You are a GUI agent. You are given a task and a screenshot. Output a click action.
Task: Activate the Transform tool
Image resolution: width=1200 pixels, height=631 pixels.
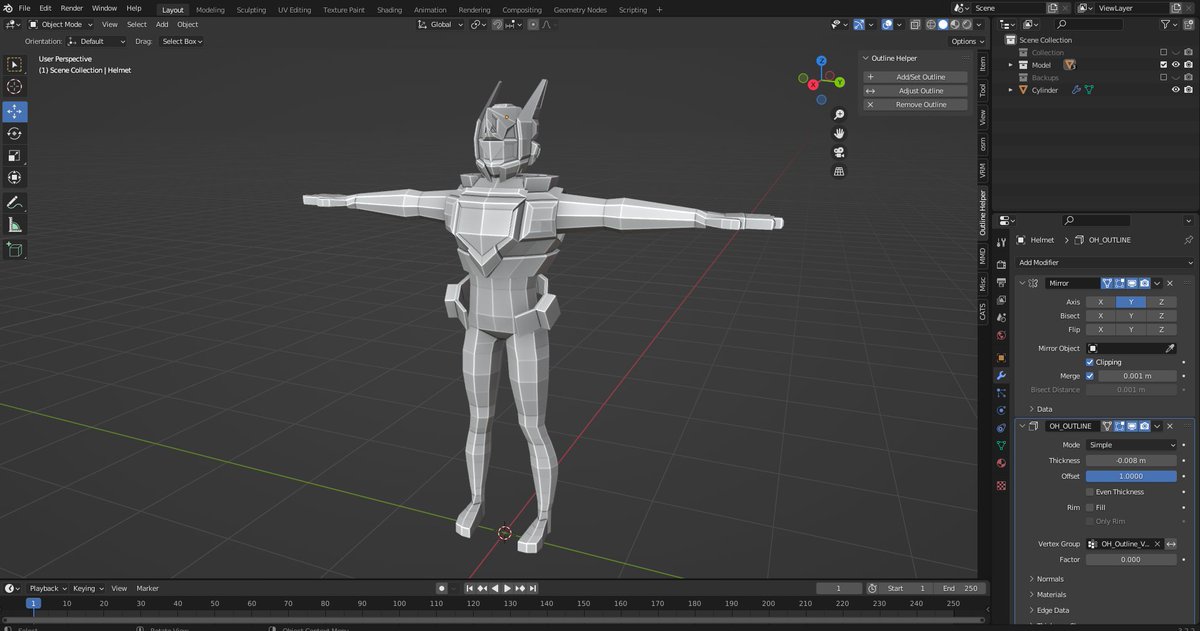point(14,177)
